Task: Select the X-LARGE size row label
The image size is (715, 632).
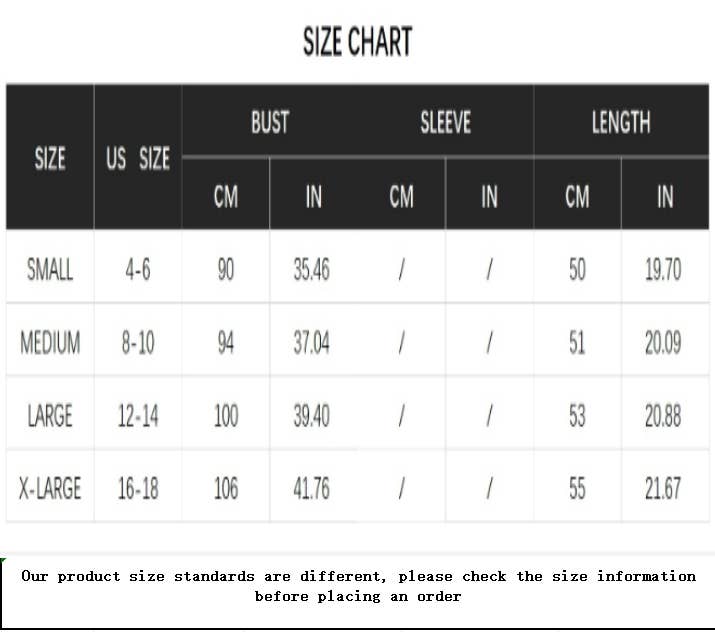Action: (x=50, y=488)
